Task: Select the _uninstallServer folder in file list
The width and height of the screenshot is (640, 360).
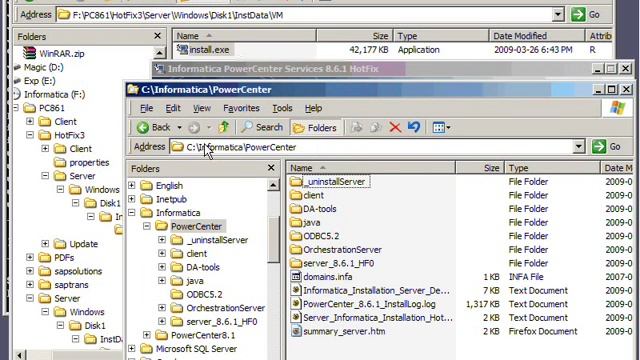Action: click(329, 182)
